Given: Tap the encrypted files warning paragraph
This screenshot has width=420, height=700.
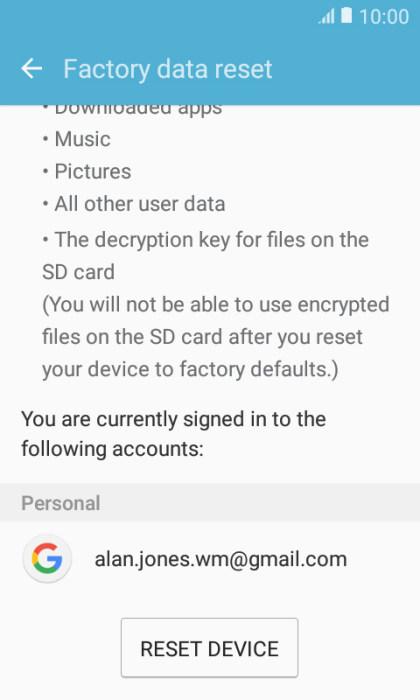Looking at the screenshot, I should (x=216, y=337).
